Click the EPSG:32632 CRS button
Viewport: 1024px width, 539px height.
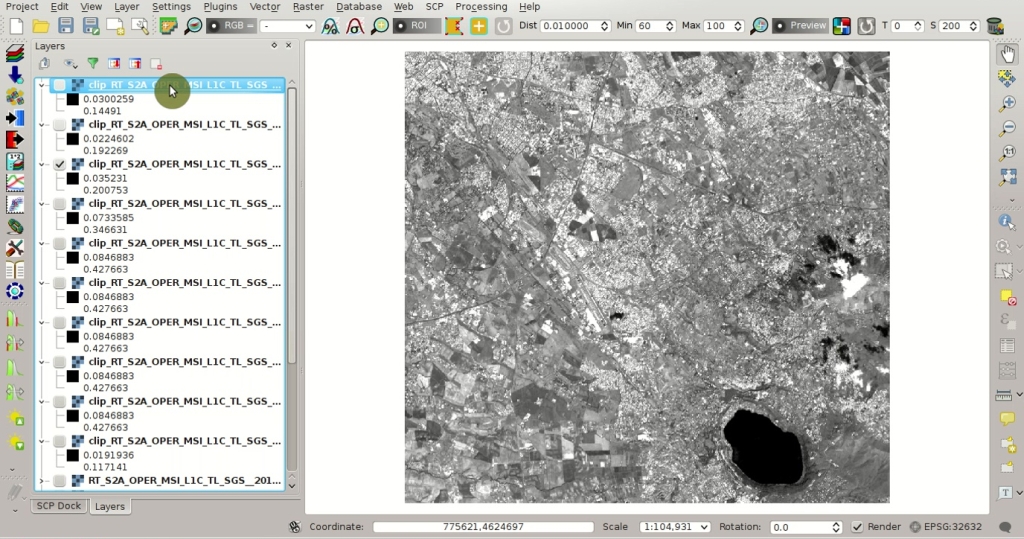click(946, 527)
